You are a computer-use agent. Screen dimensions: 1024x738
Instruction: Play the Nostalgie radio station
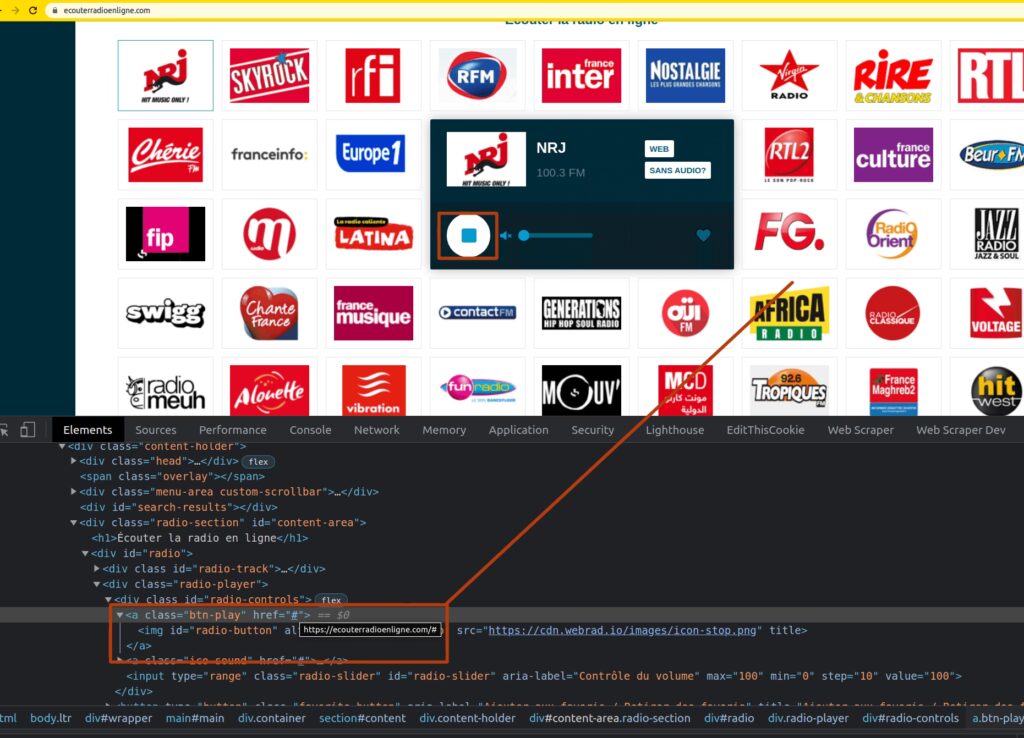tap(685, 75)
